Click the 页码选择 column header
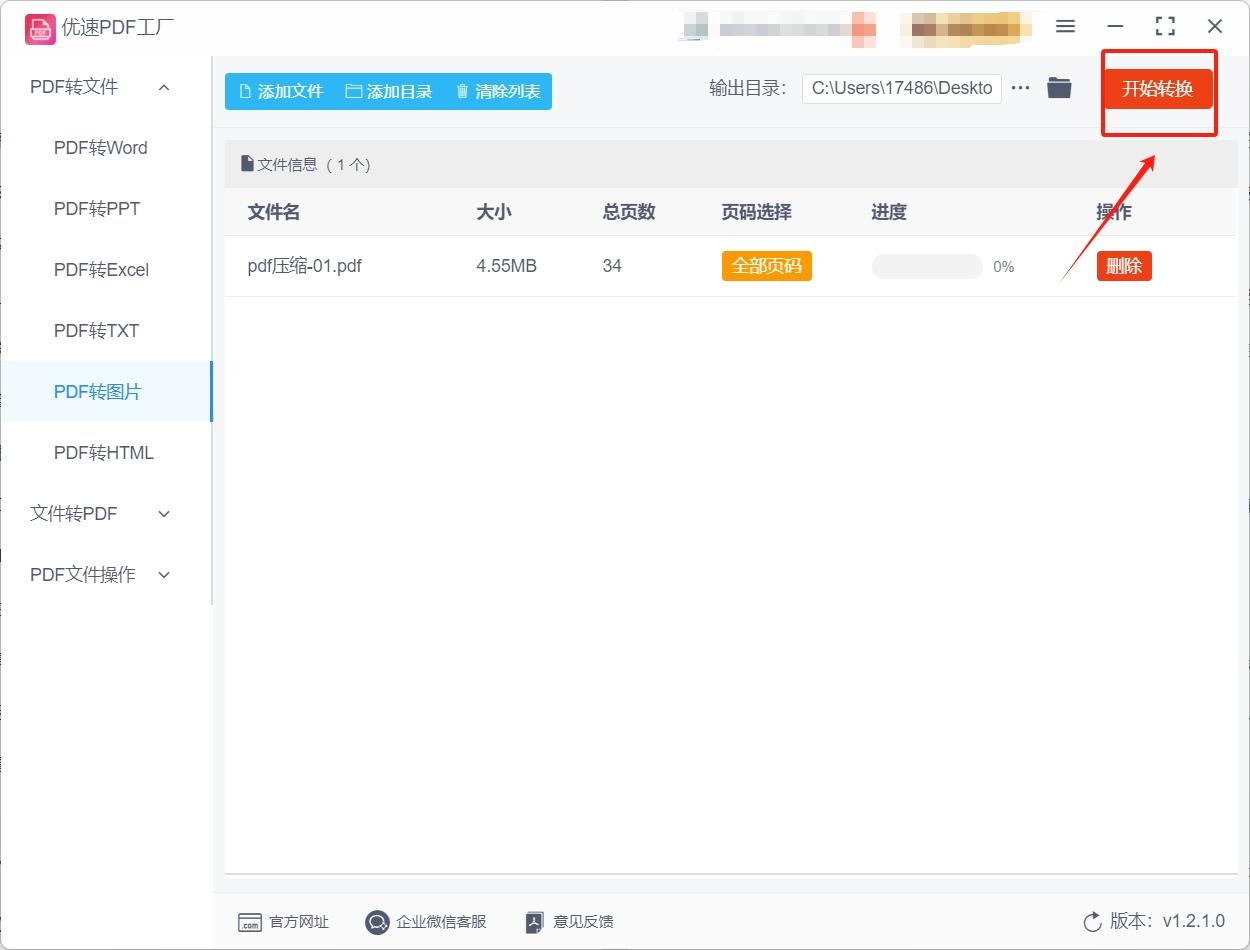The width and height of the screenshot is (1250, 950). pos(757,212)
